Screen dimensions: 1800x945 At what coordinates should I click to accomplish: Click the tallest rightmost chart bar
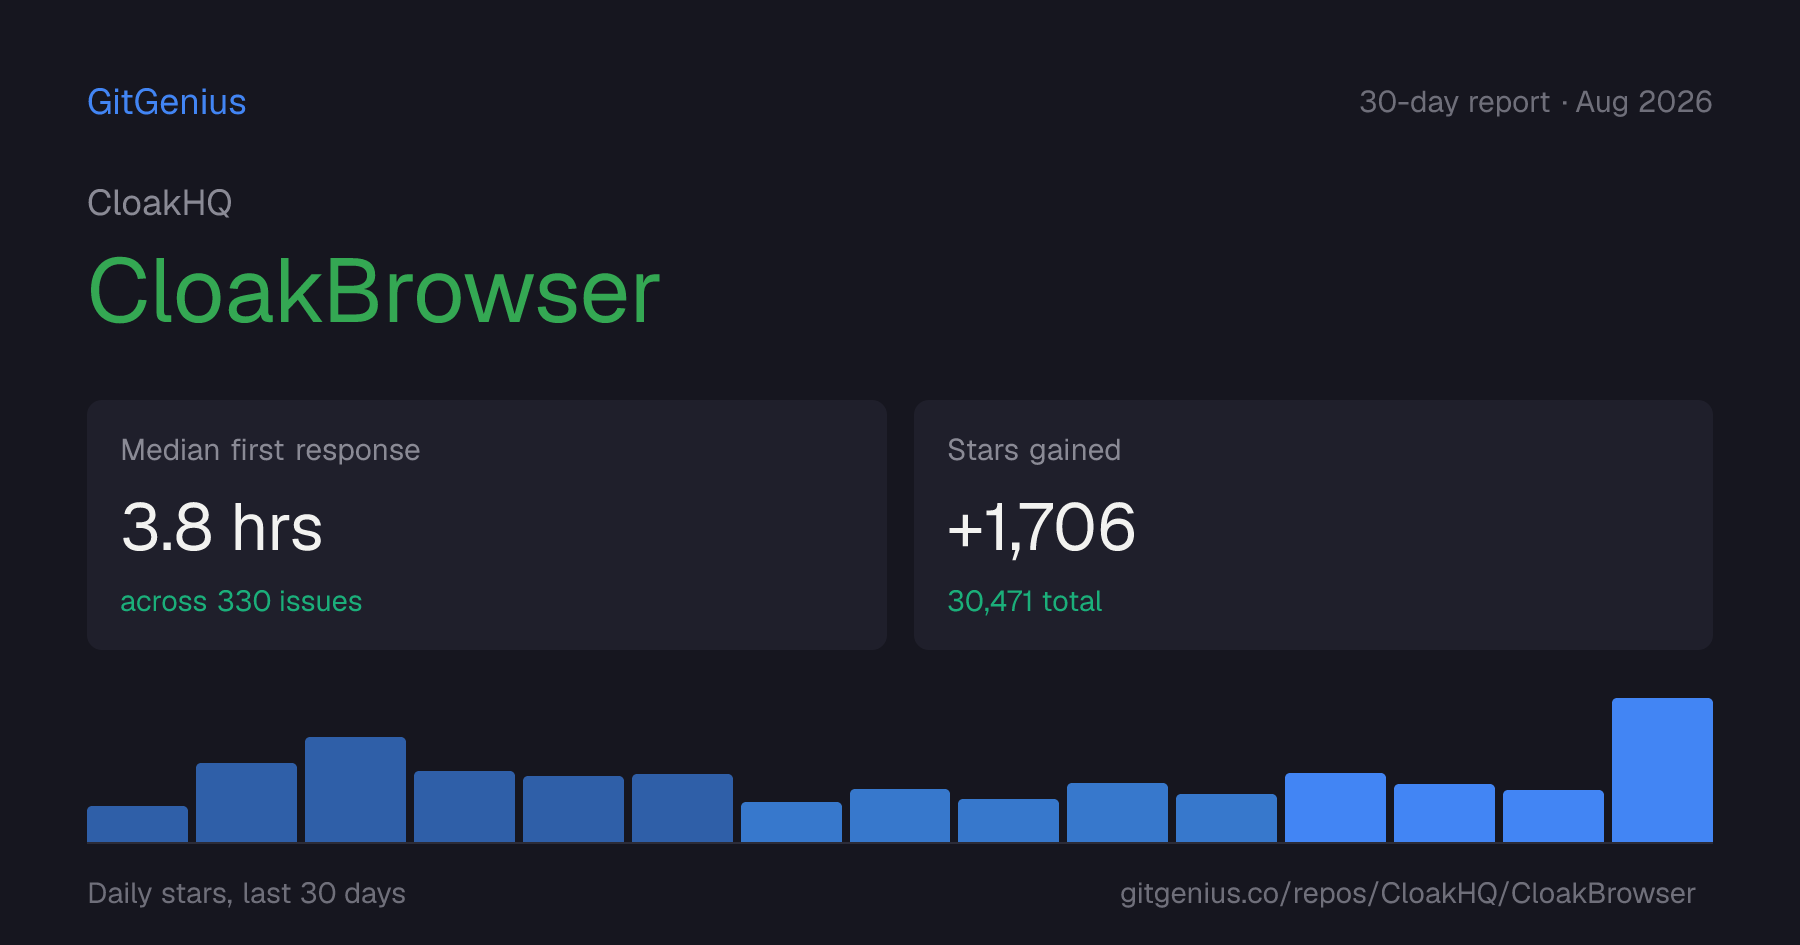tap(1662, 770)
